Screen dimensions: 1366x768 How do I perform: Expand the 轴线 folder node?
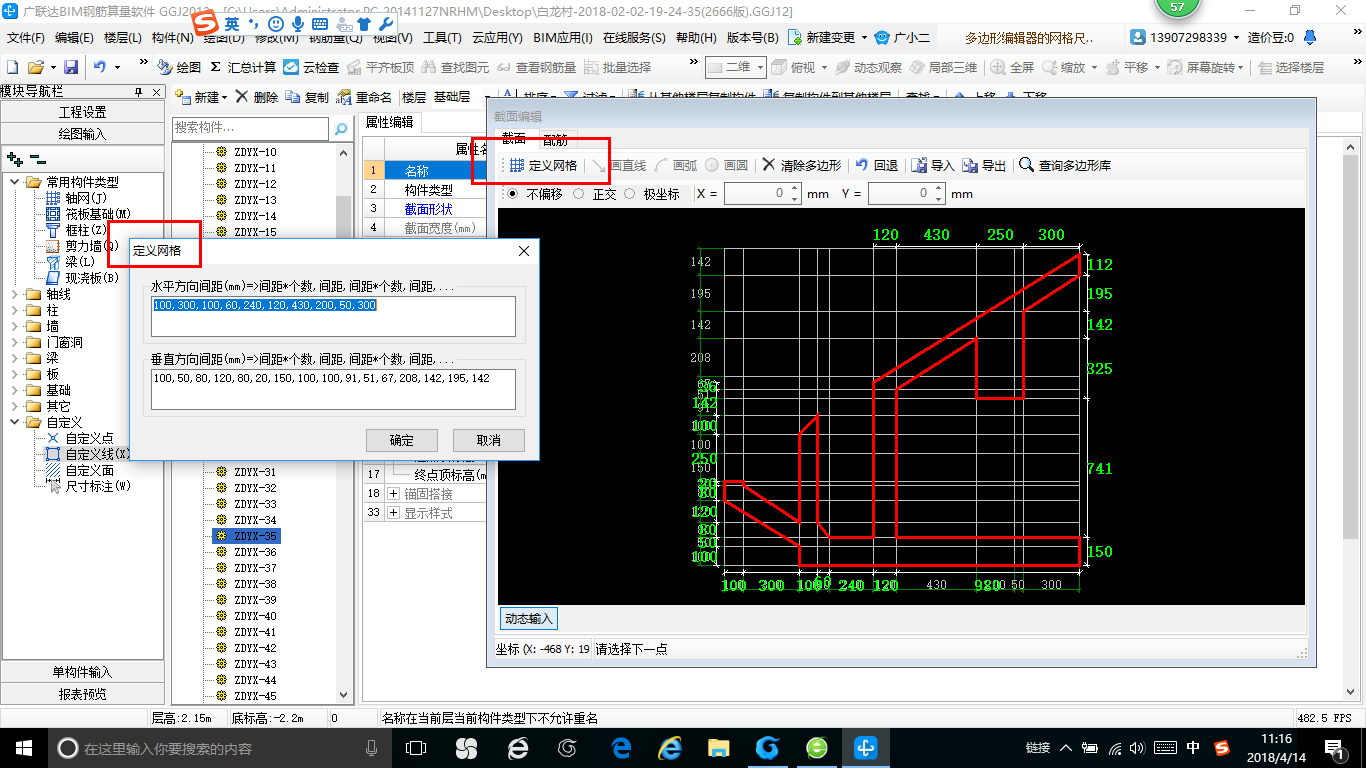[14, 294]
